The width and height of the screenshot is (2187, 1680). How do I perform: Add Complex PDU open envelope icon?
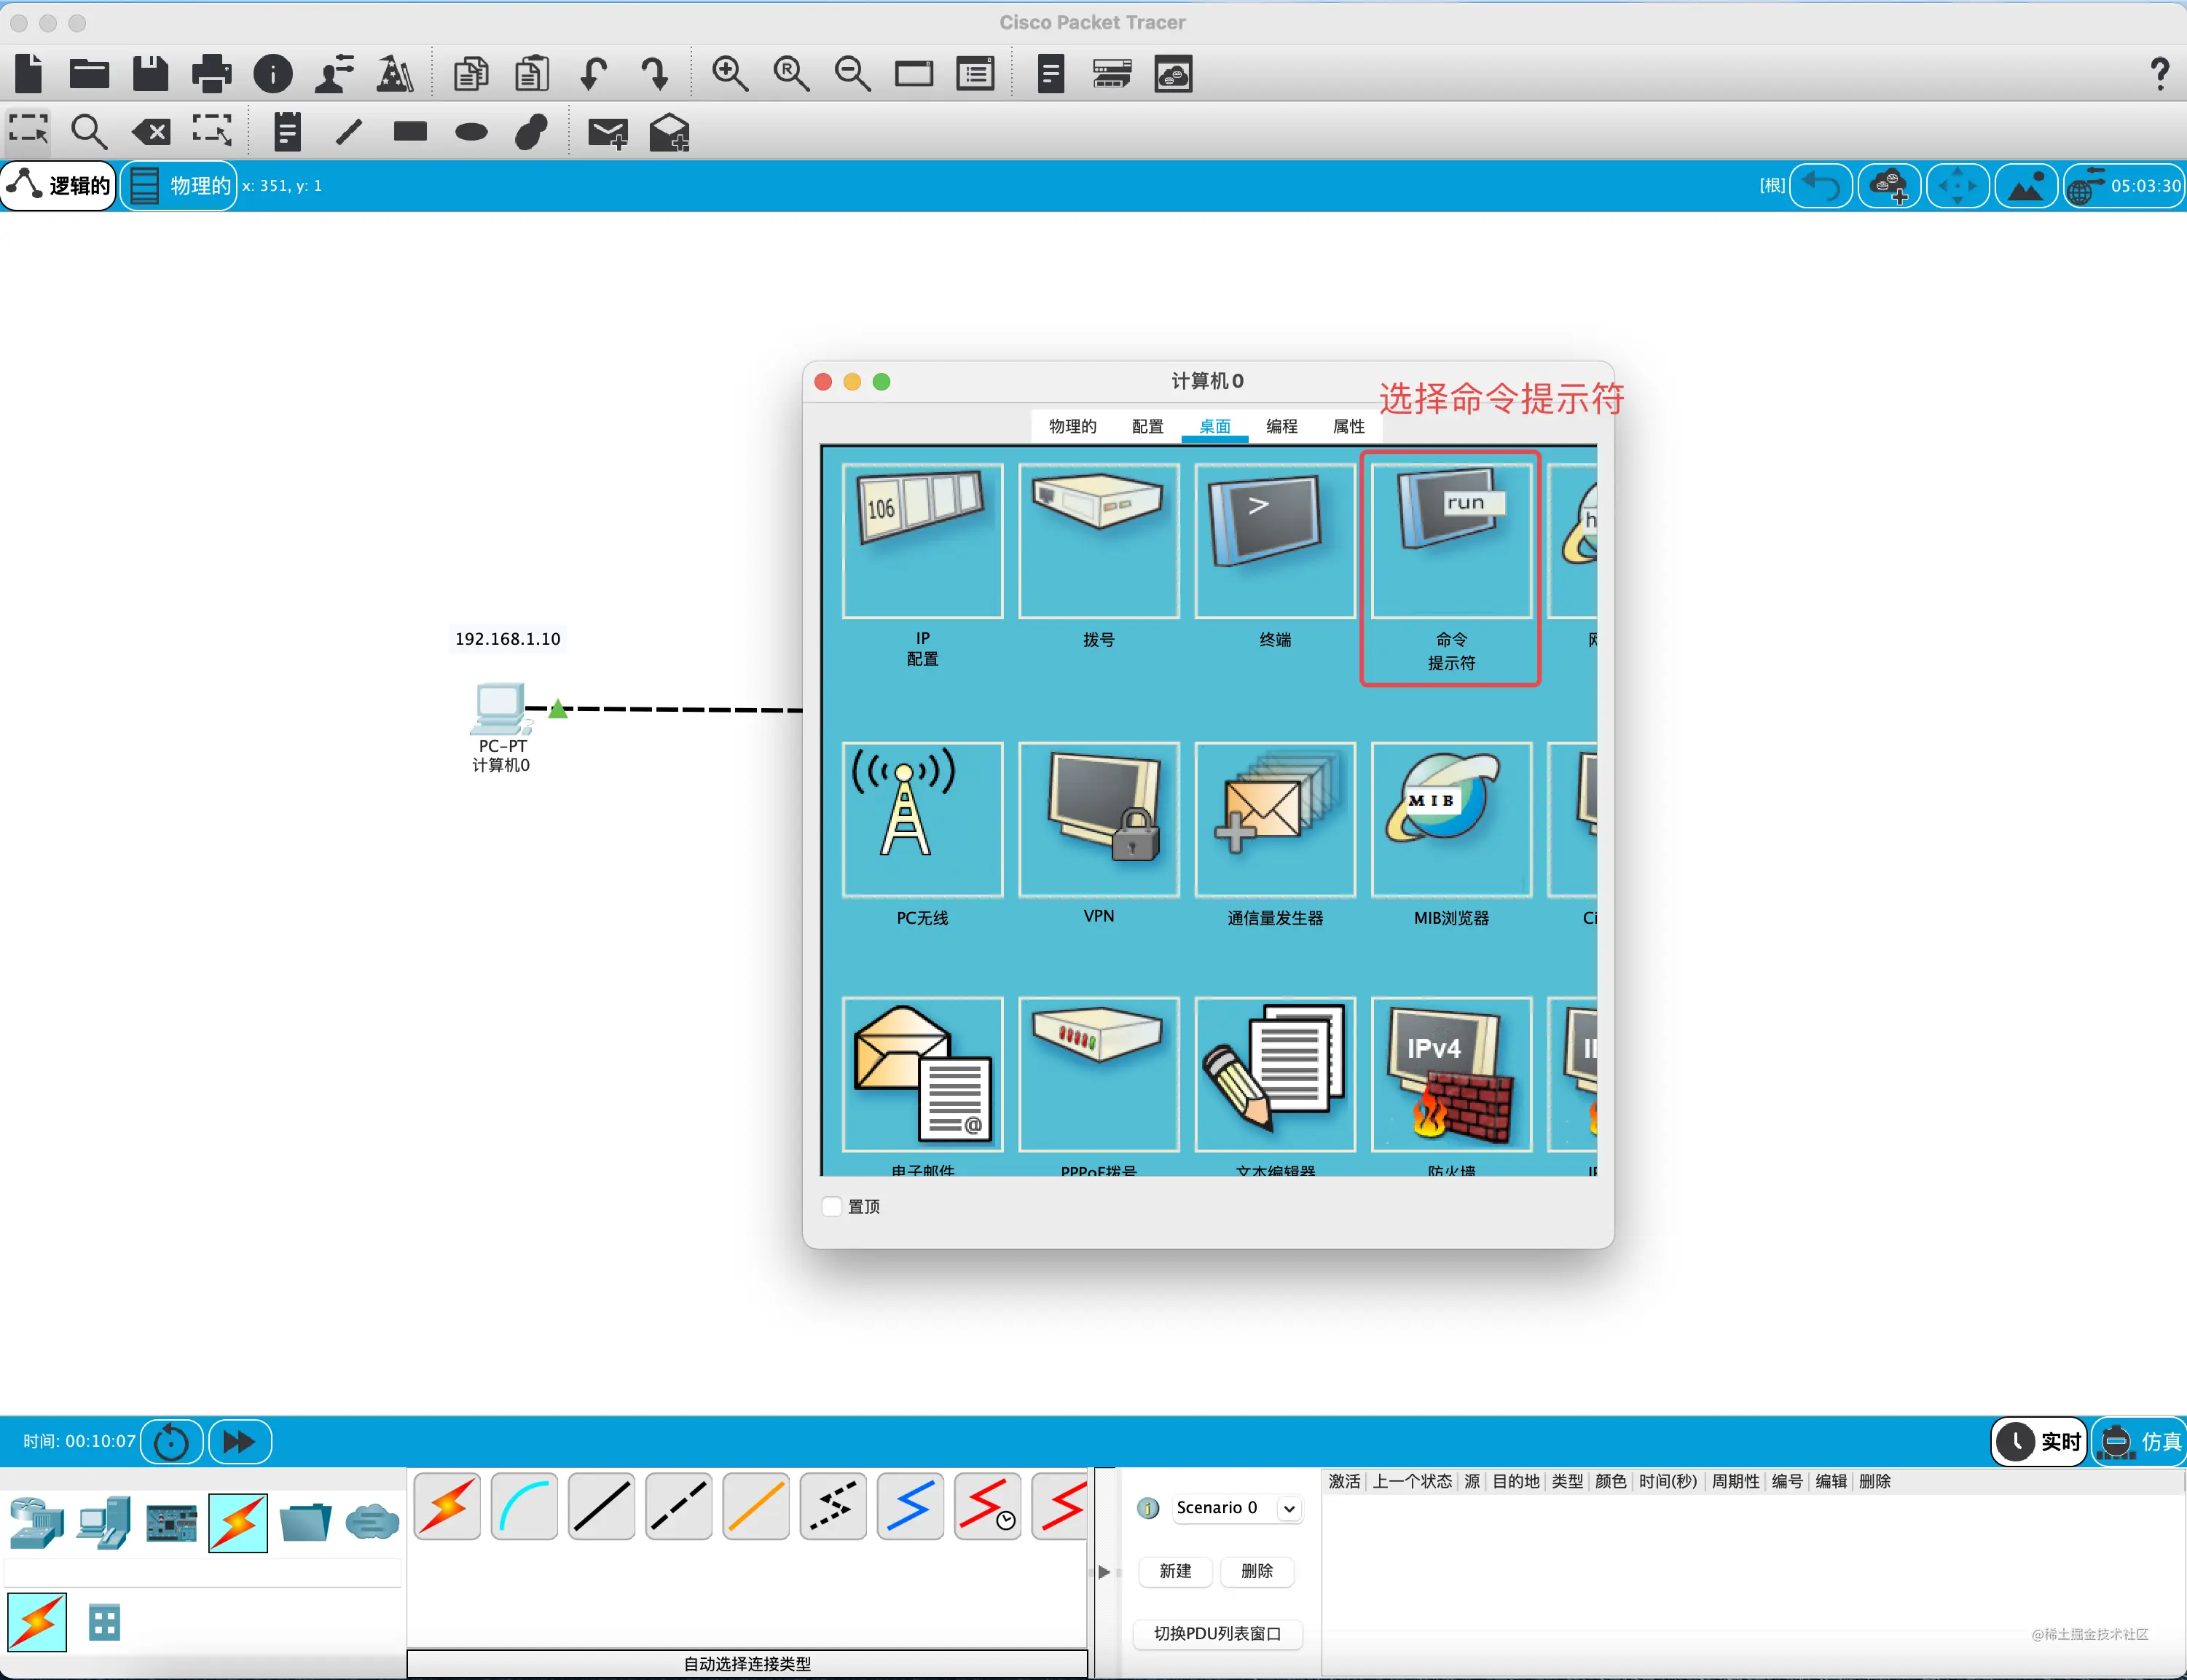coord(669,132)
